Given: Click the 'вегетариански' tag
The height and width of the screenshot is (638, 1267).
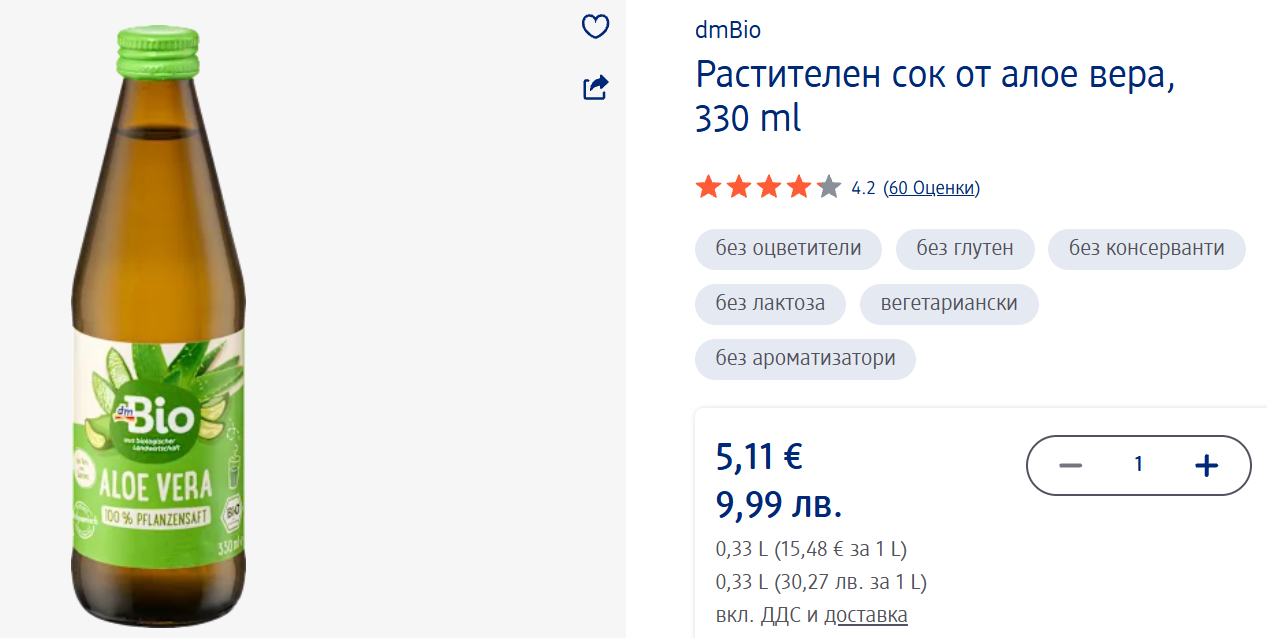Looking at the screenshot, I should (949, 304).
